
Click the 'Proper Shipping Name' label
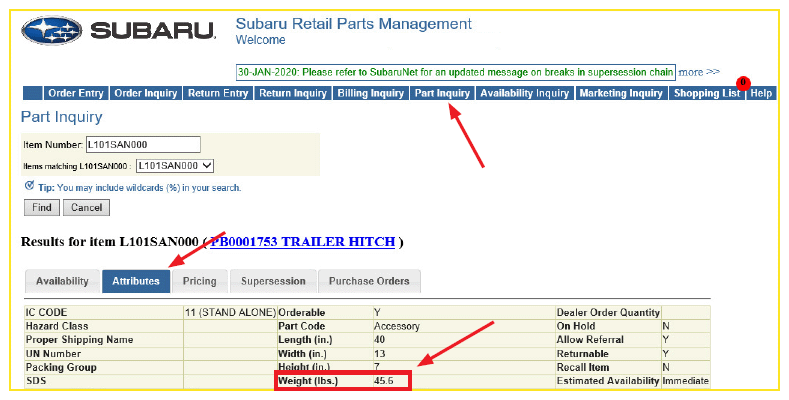[x=80, y=340]
